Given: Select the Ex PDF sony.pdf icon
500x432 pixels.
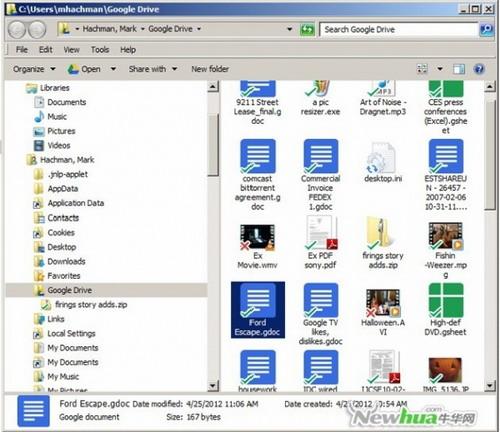Looking at the screenshot, I should tap(321, 233).
